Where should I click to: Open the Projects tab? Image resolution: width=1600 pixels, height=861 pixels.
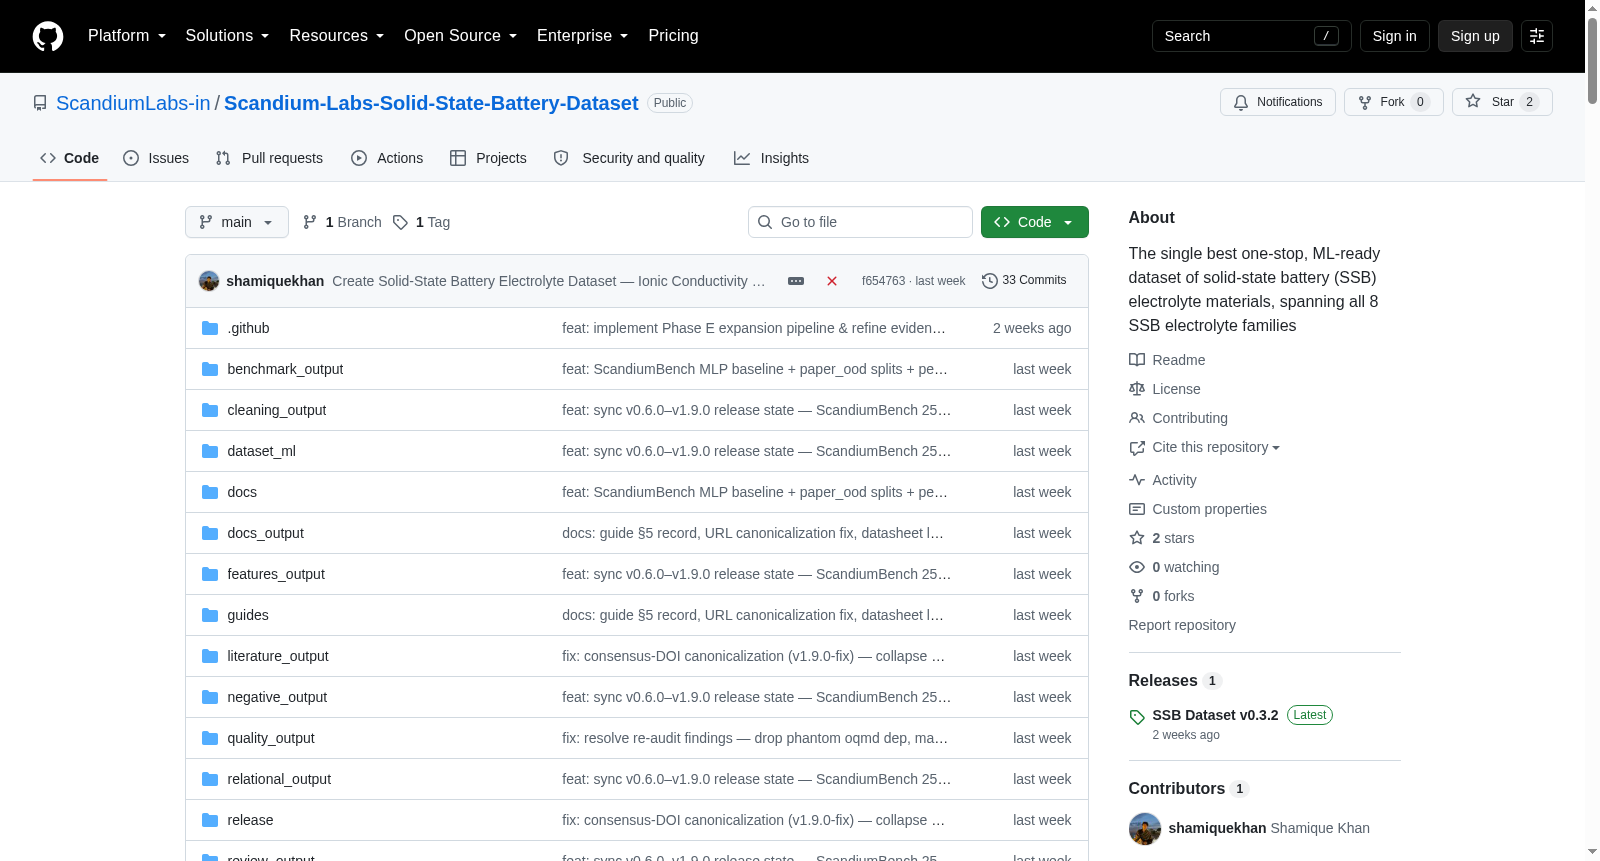(x=488, y=158)
